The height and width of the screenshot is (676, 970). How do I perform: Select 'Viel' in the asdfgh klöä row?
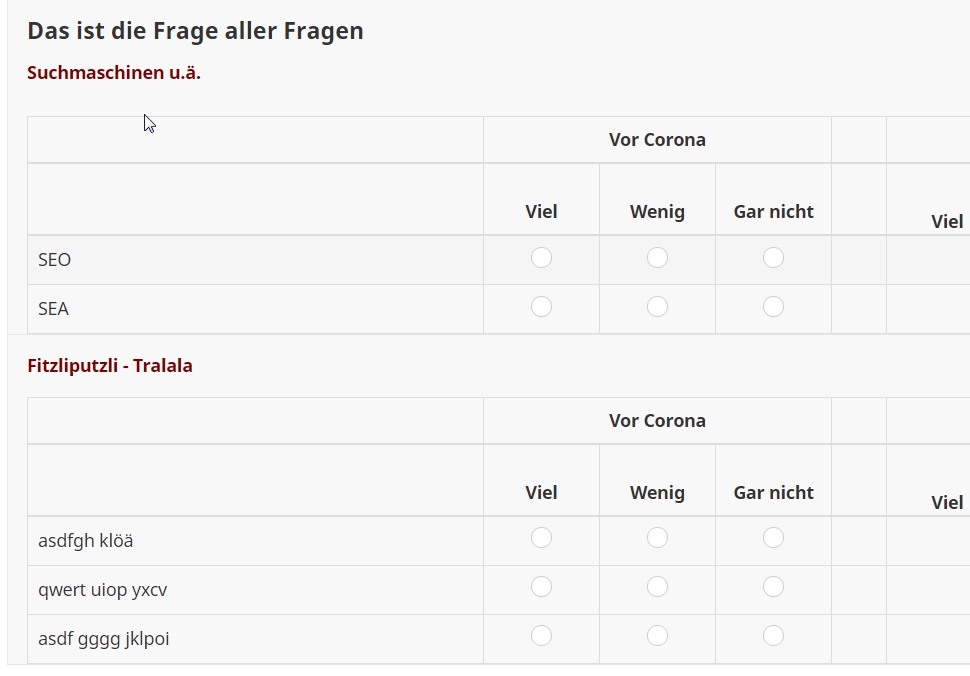[541, 538]
